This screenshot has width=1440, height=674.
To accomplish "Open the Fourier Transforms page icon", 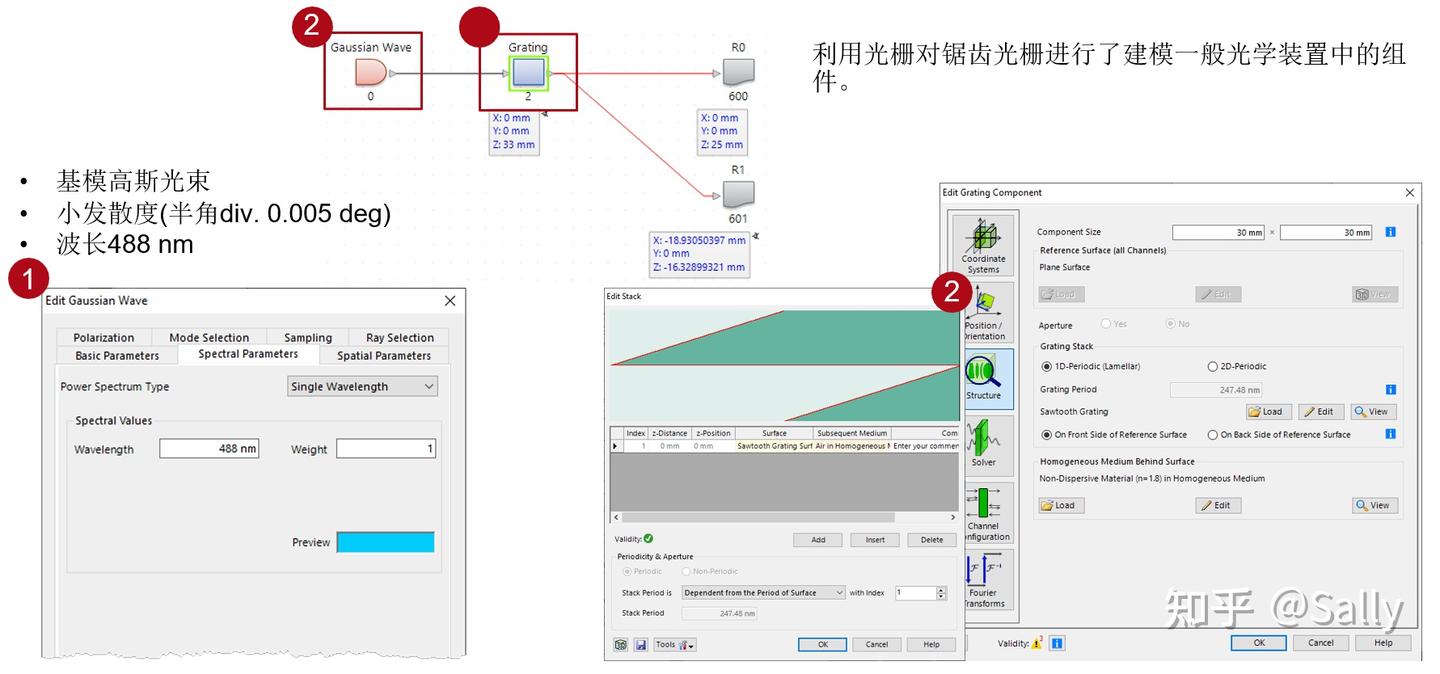I will tap(983, 580).
